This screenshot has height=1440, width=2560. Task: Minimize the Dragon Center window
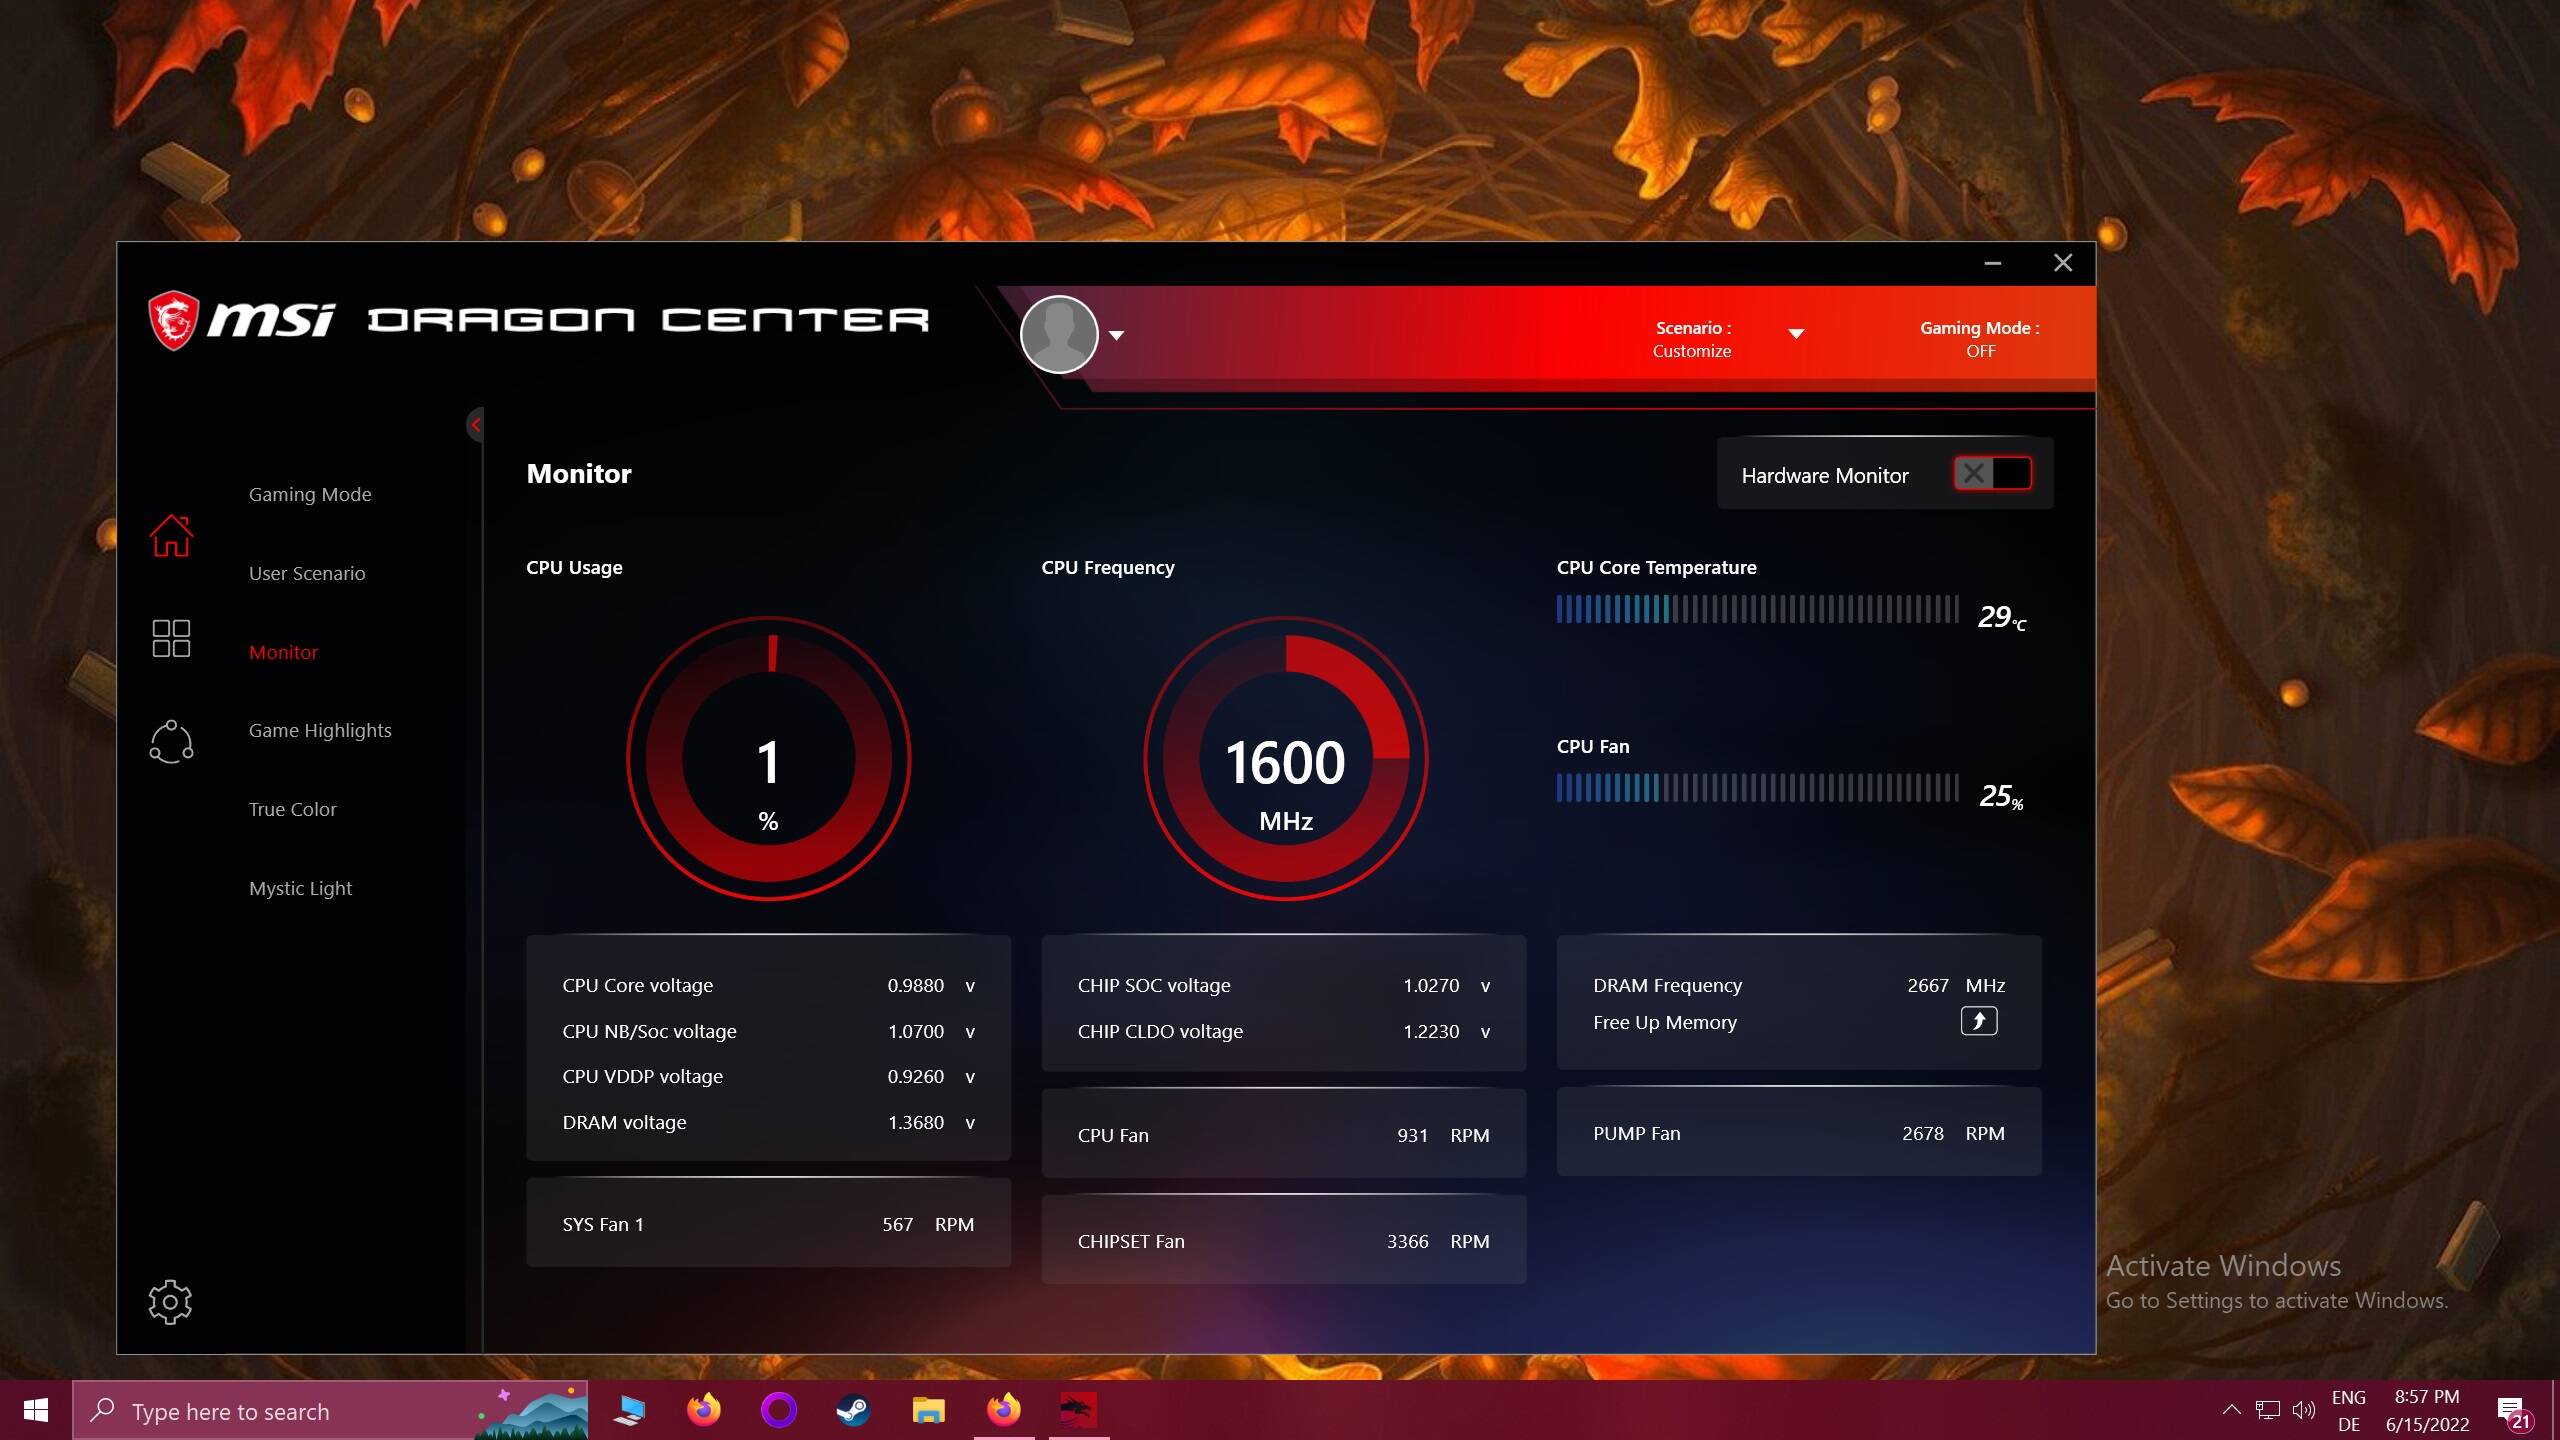tap(1992, 263)
